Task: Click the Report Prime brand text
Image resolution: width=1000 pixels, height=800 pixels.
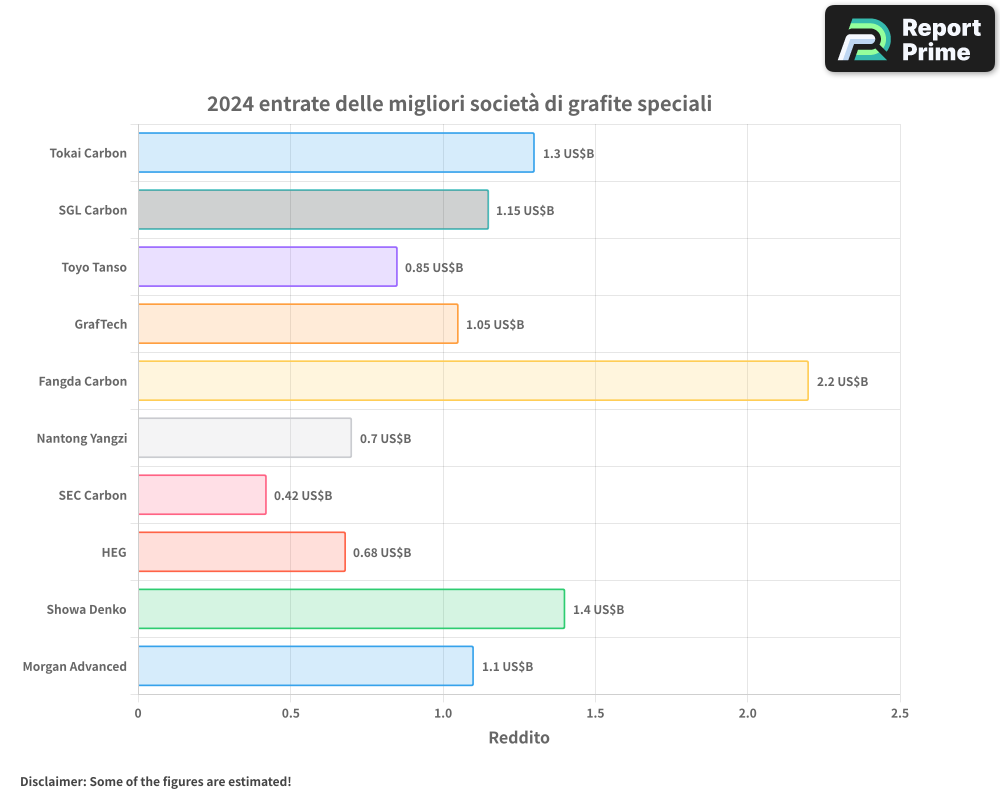Action: (x=940, y=40)
